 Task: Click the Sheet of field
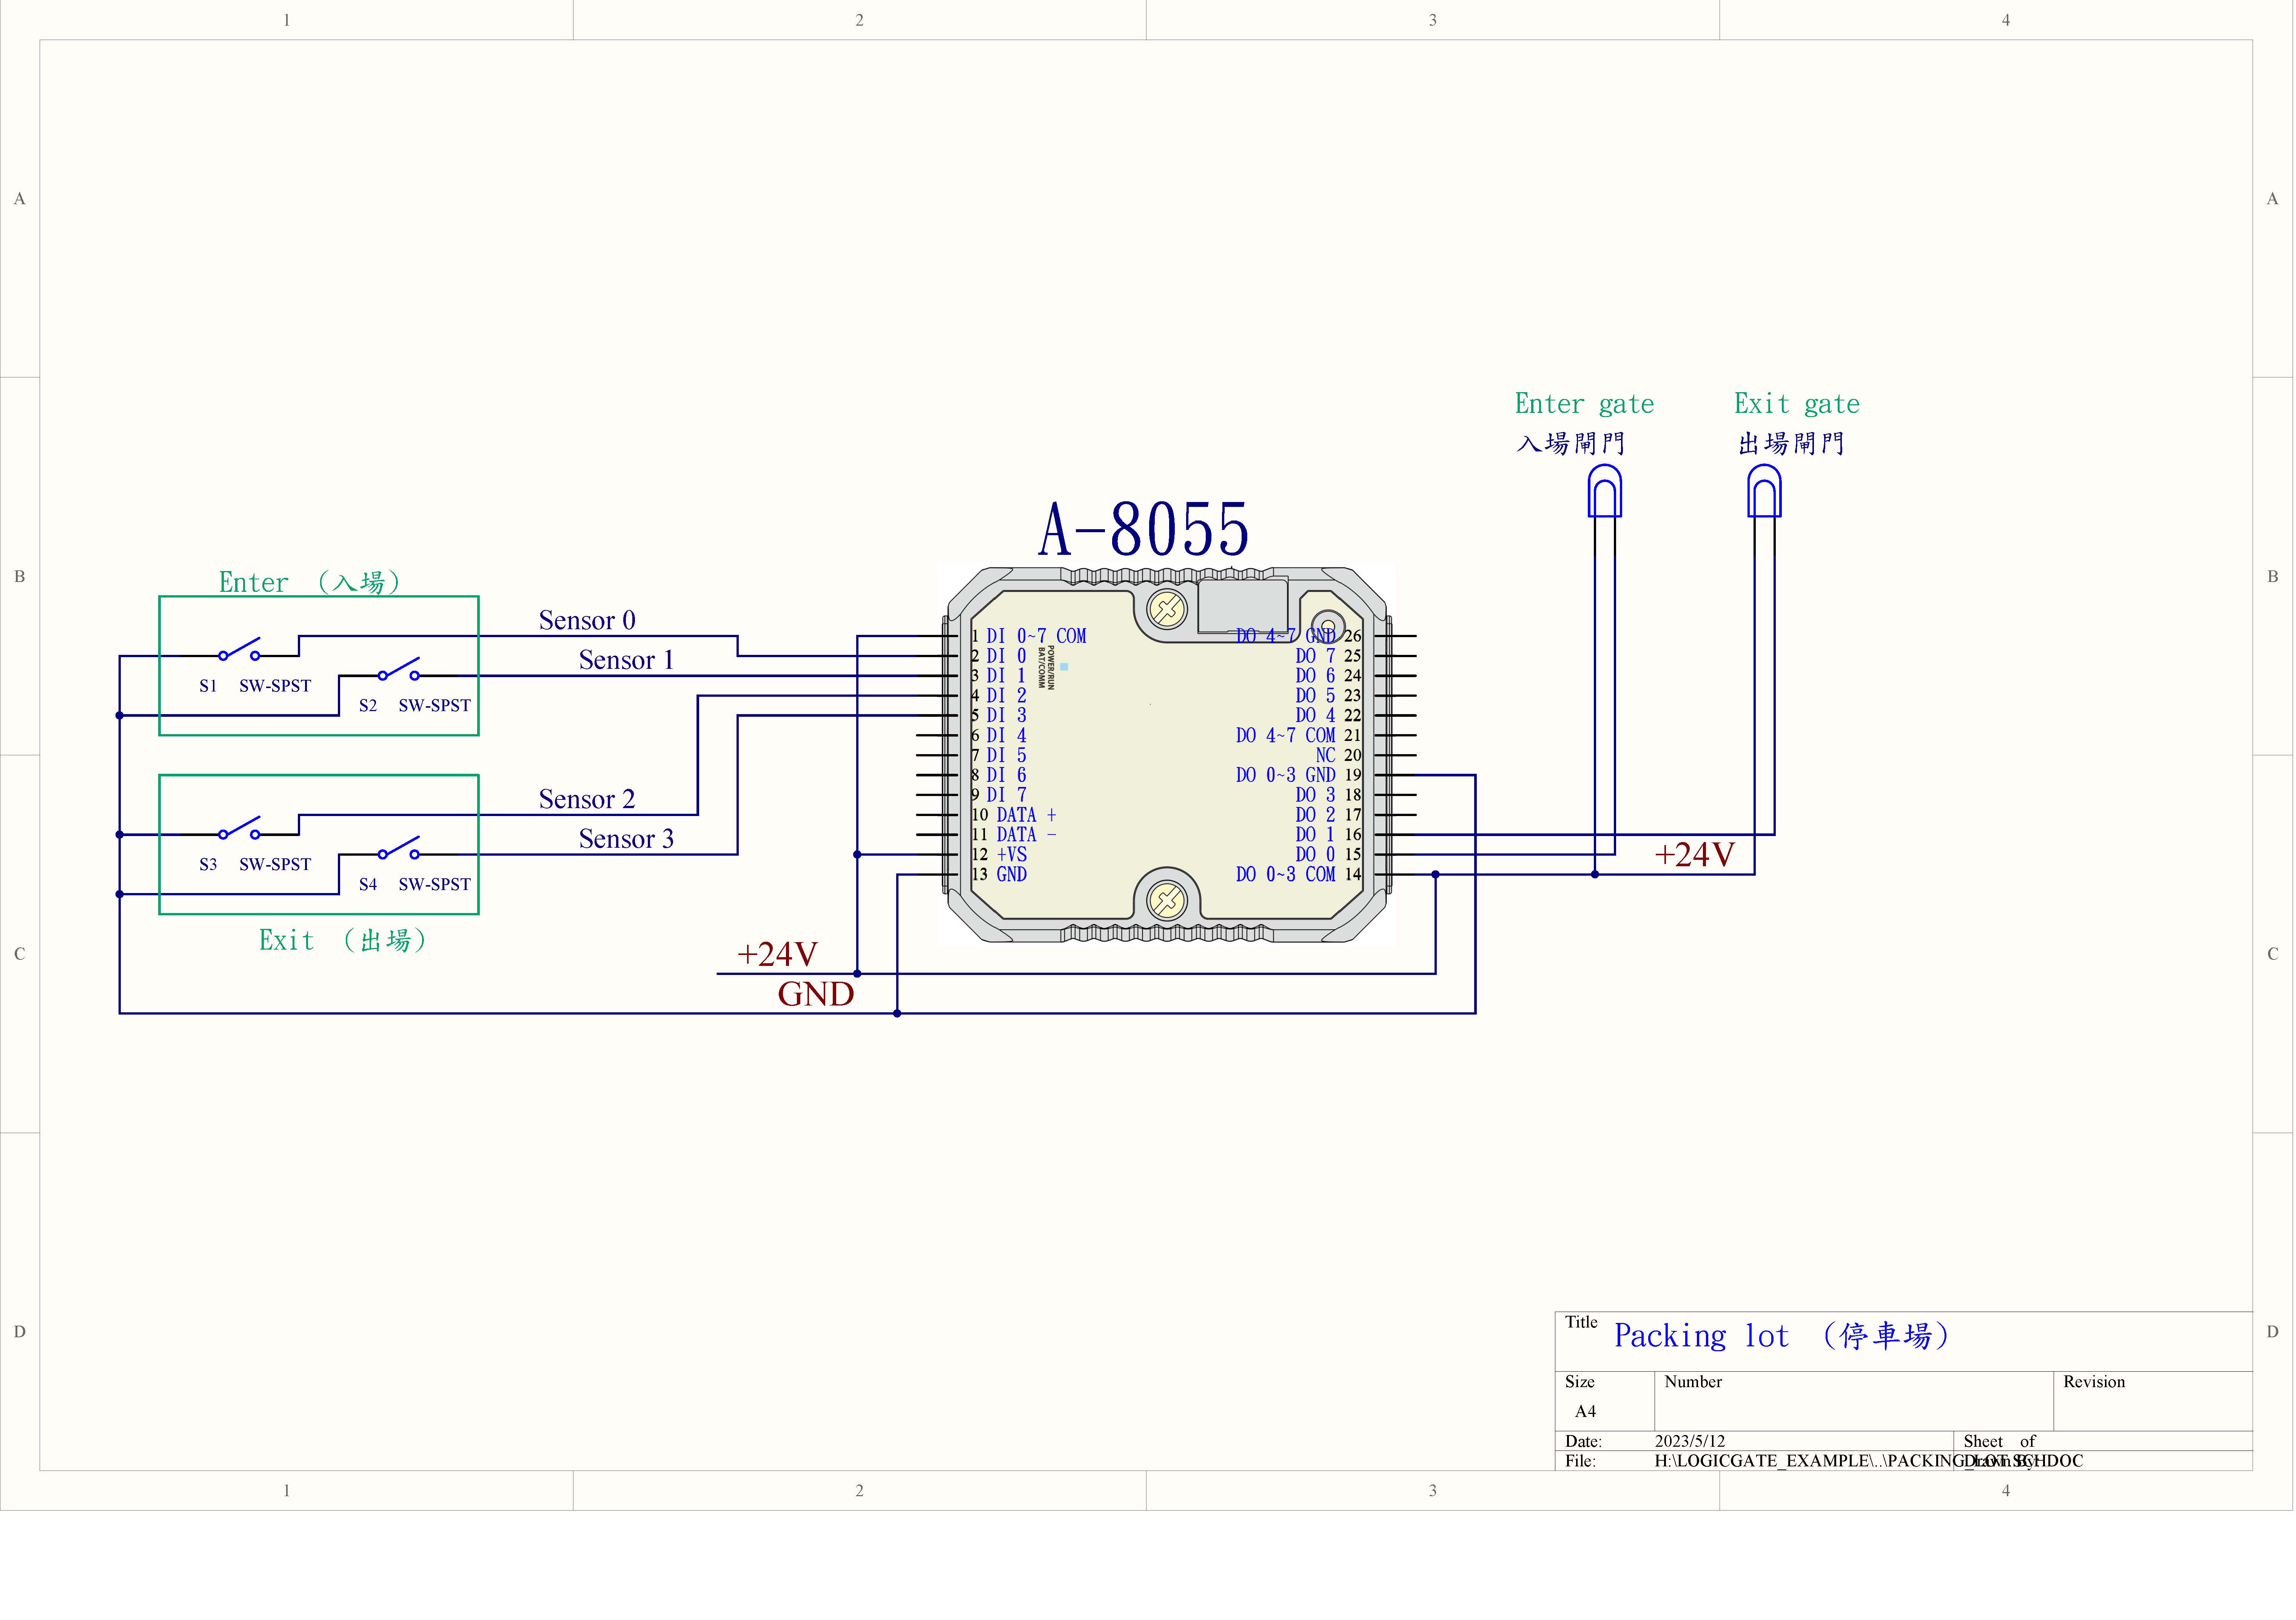tap(2103, 1442)
